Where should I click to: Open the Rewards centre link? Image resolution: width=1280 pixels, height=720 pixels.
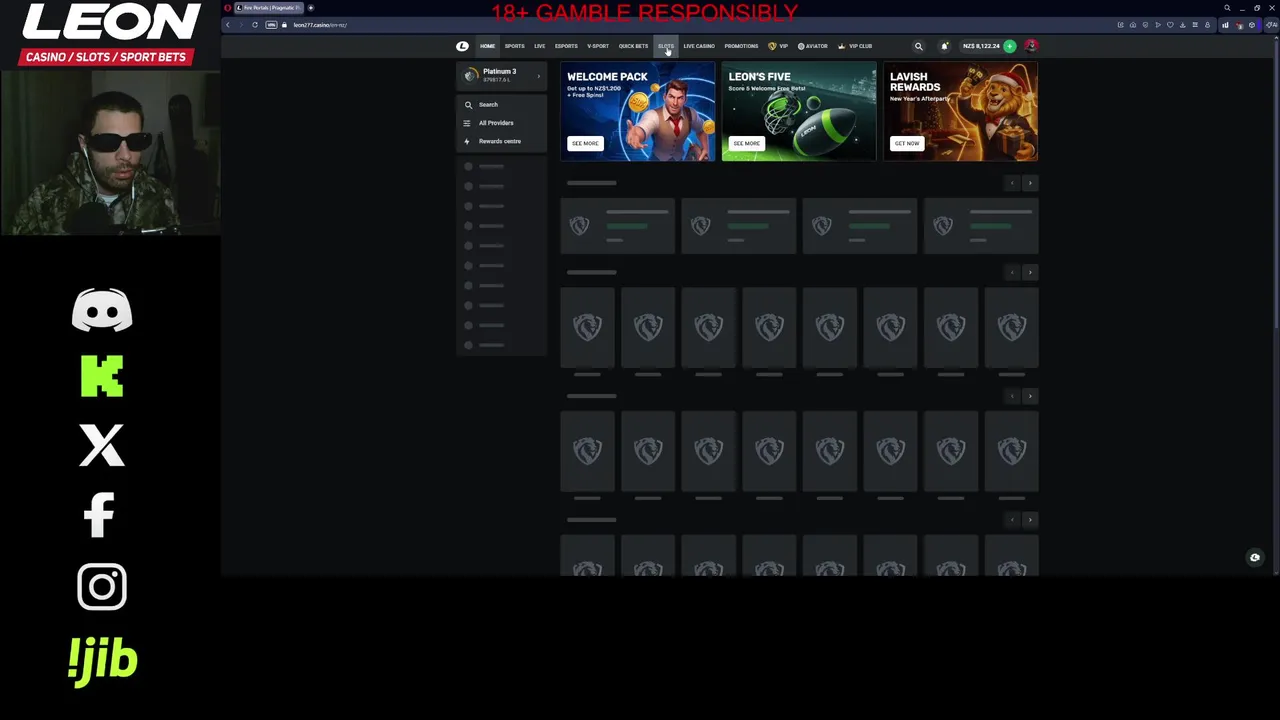coord(500,141)
